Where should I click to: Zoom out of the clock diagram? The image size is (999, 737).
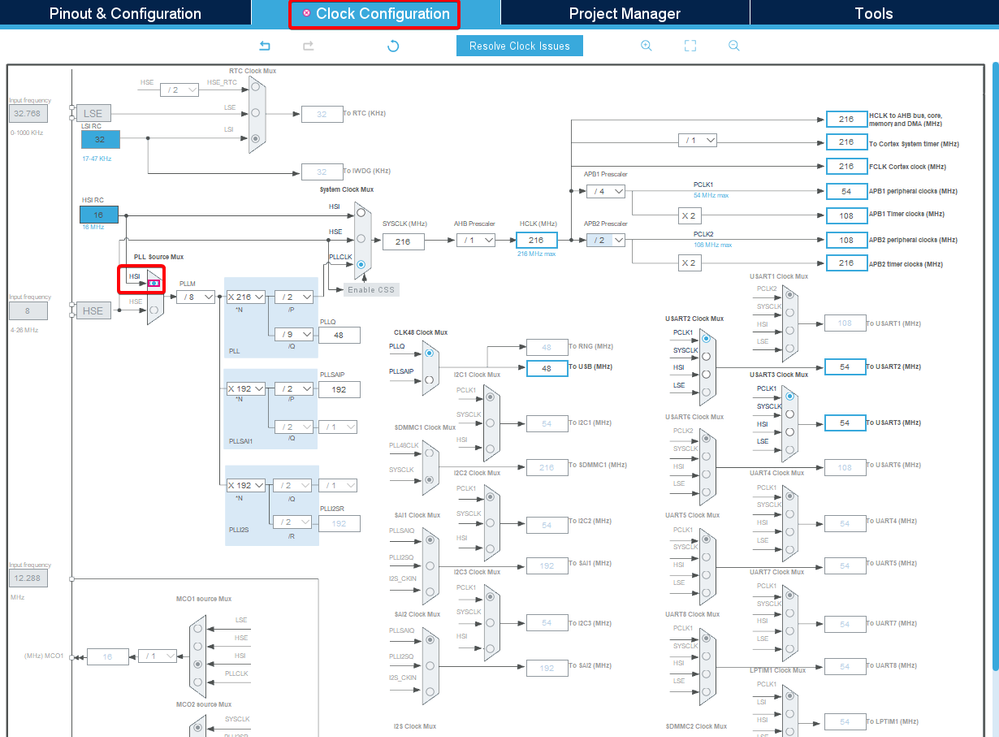[x=734, y=46]
